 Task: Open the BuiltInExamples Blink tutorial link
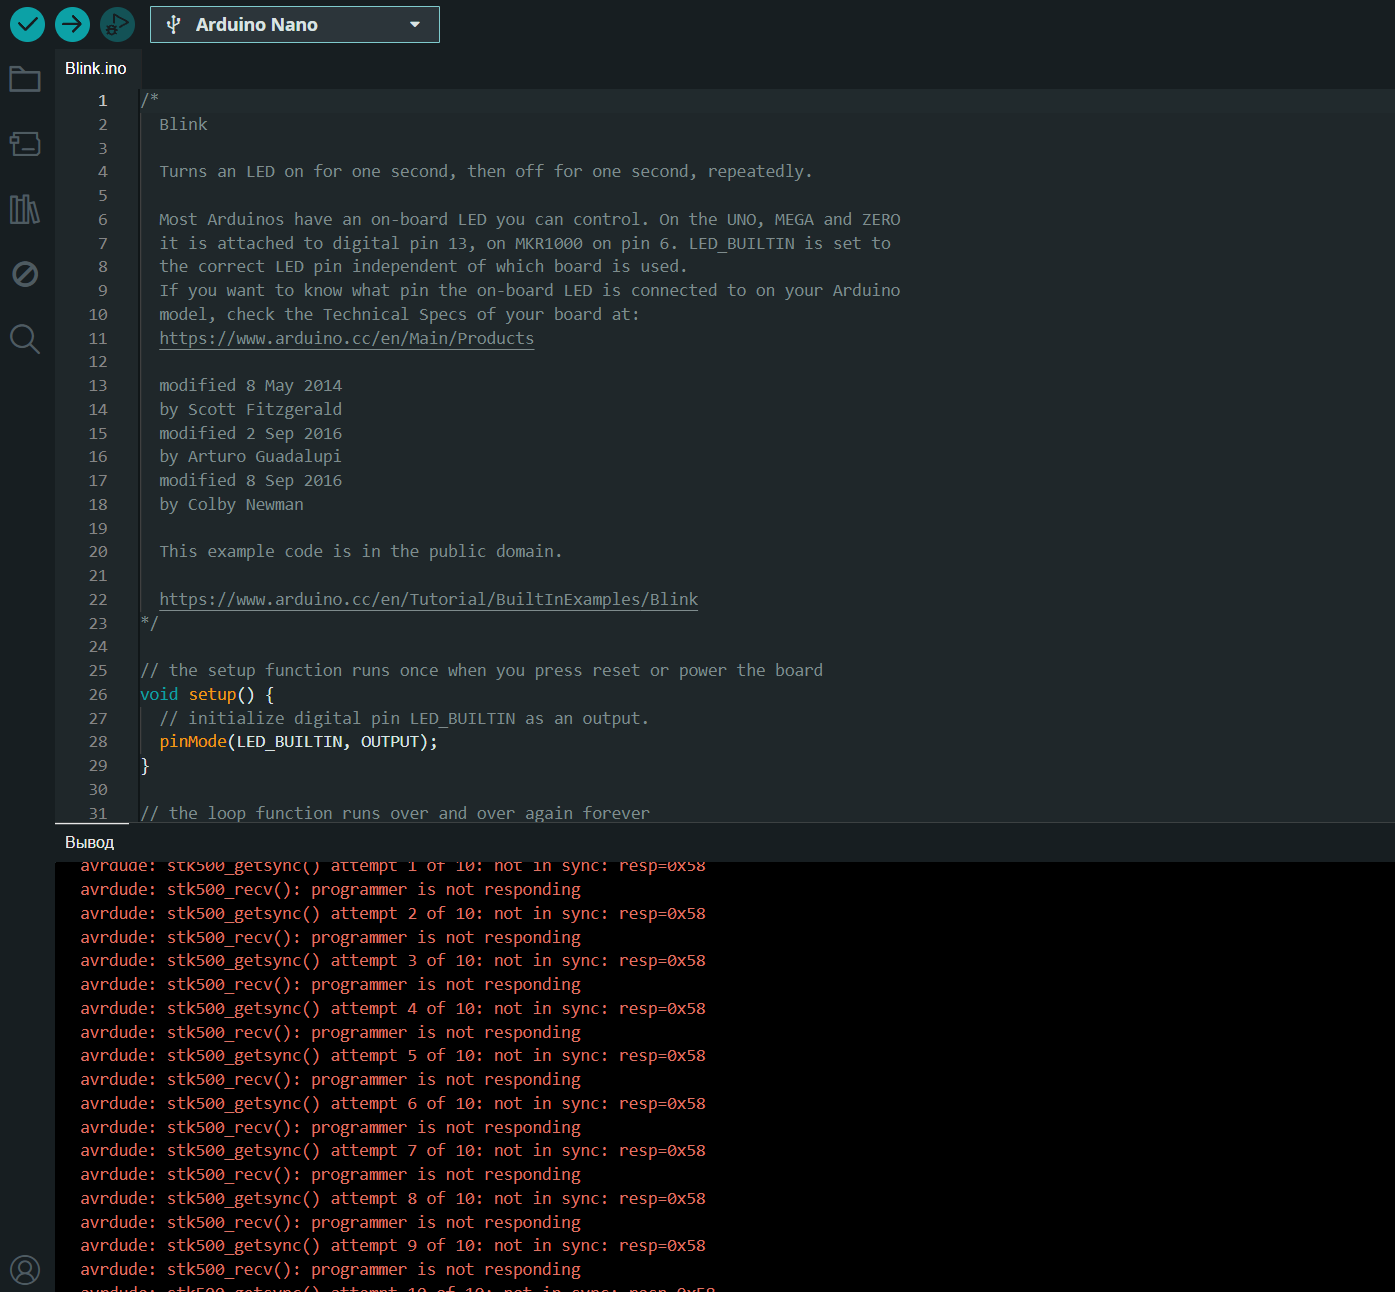coord(428,599)
